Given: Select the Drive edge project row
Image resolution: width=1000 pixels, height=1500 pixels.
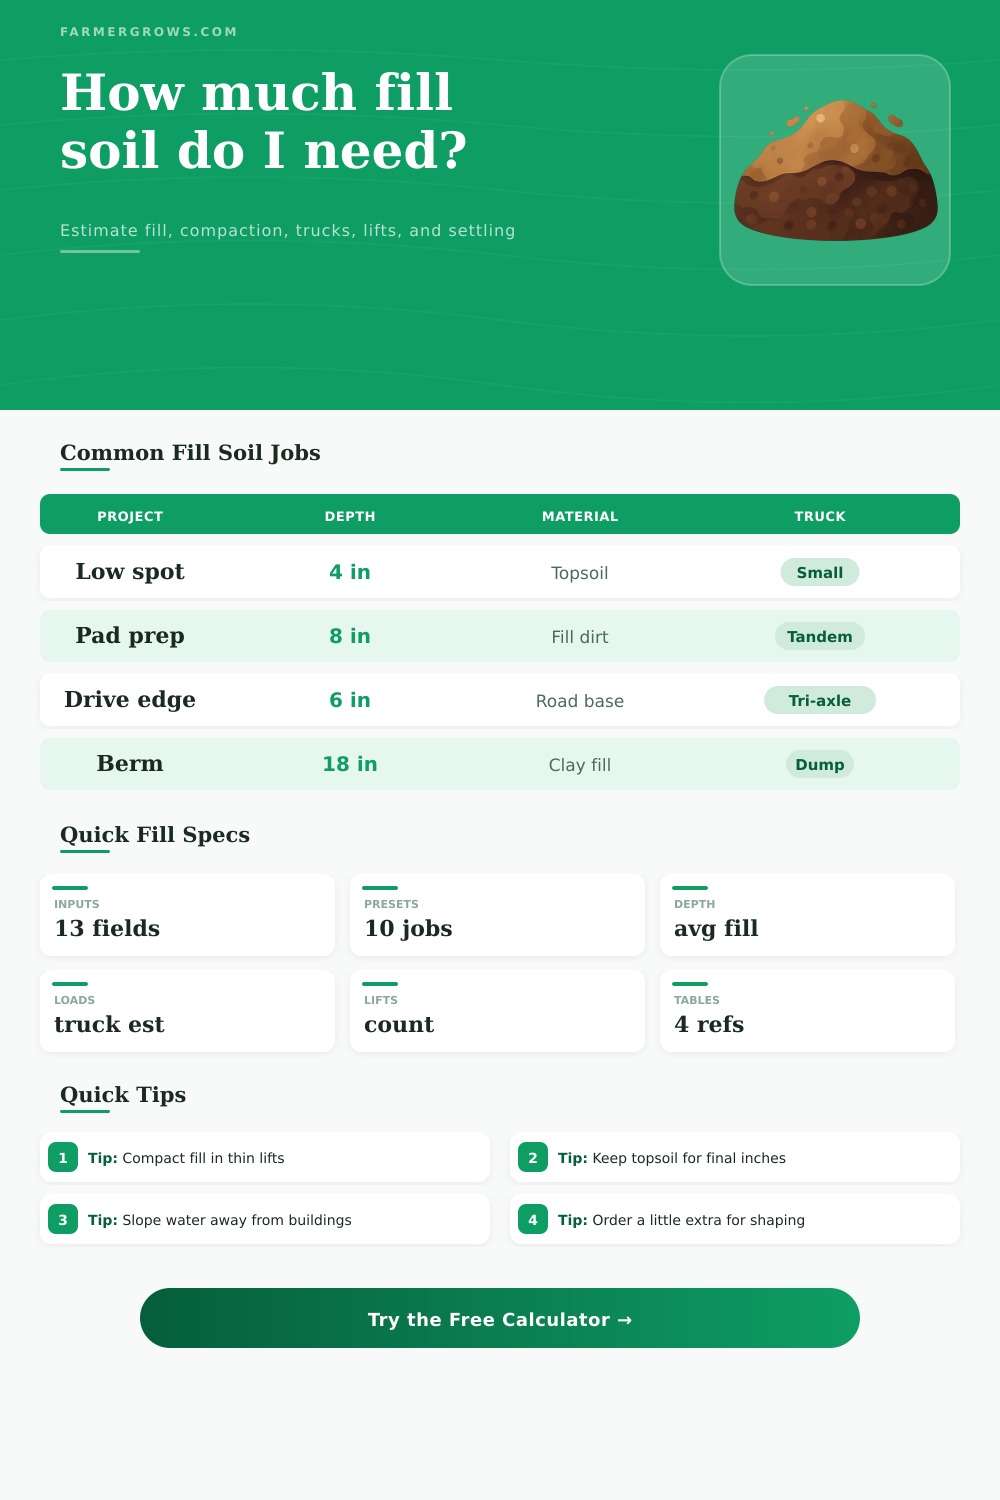Looking at the screenshot, I should pyautogui.click(x=500, y=700).
